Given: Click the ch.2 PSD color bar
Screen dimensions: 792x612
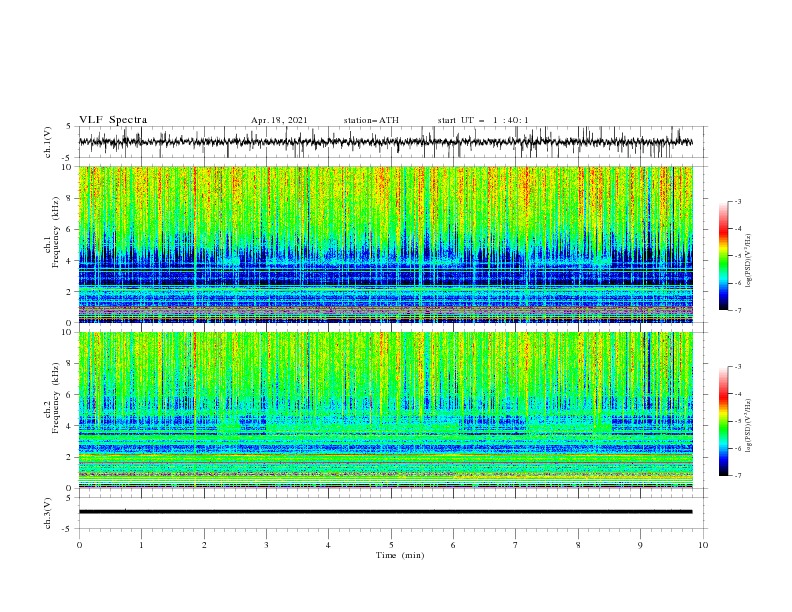Looking at the screenshot, I should click(x=723, y=421).
